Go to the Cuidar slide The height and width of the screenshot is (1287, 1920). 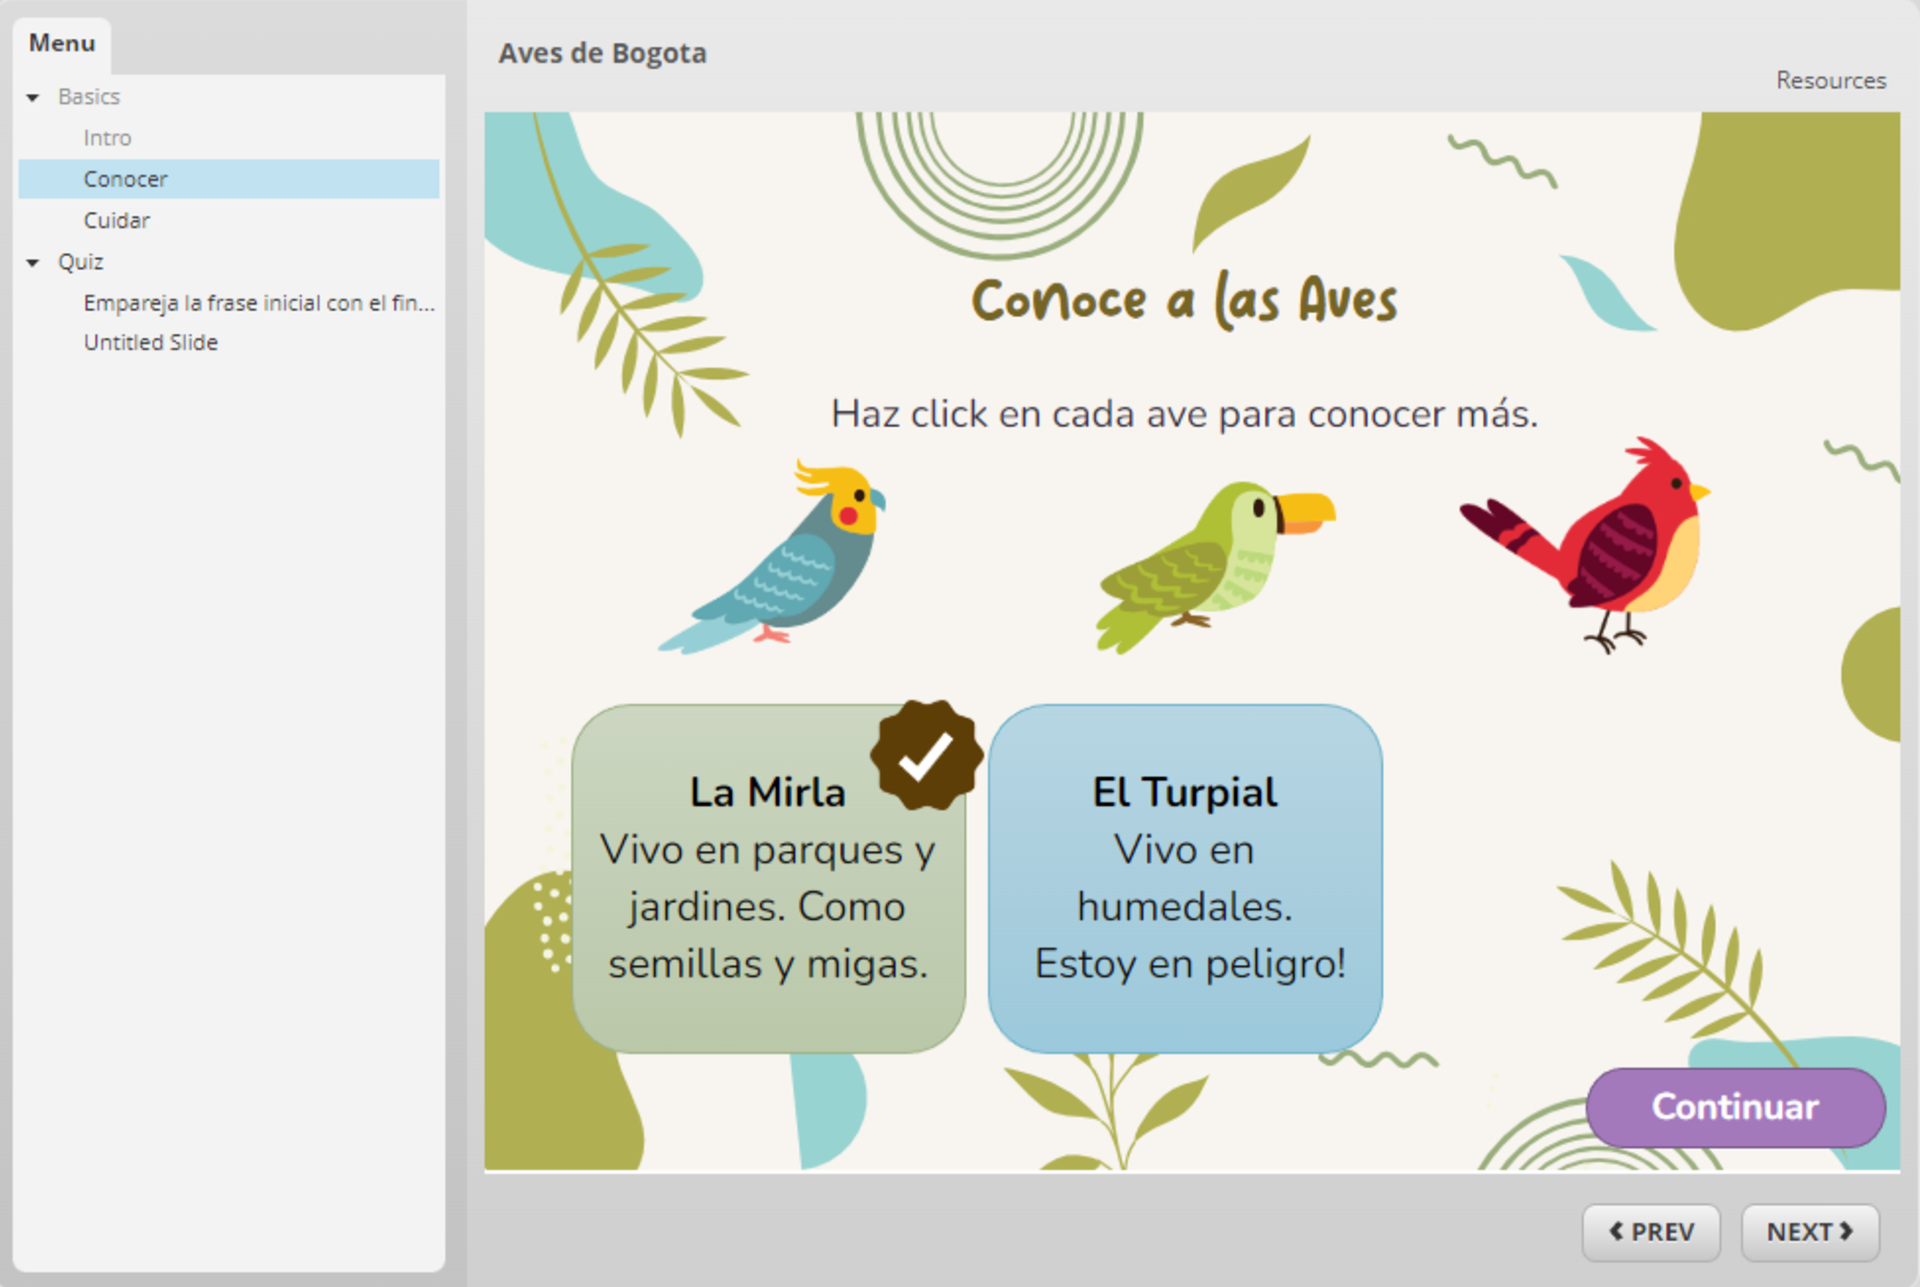click(x=116, y=220)
